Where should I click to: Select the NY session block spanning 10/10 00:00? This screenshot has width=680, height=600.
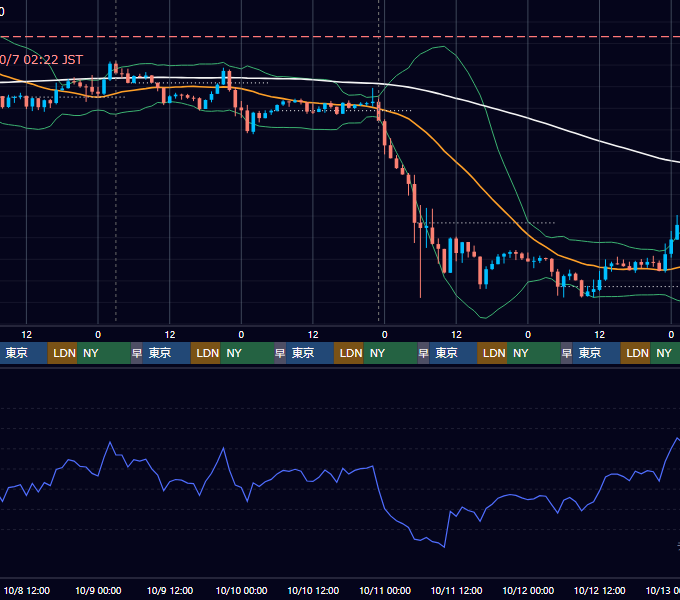247,353
